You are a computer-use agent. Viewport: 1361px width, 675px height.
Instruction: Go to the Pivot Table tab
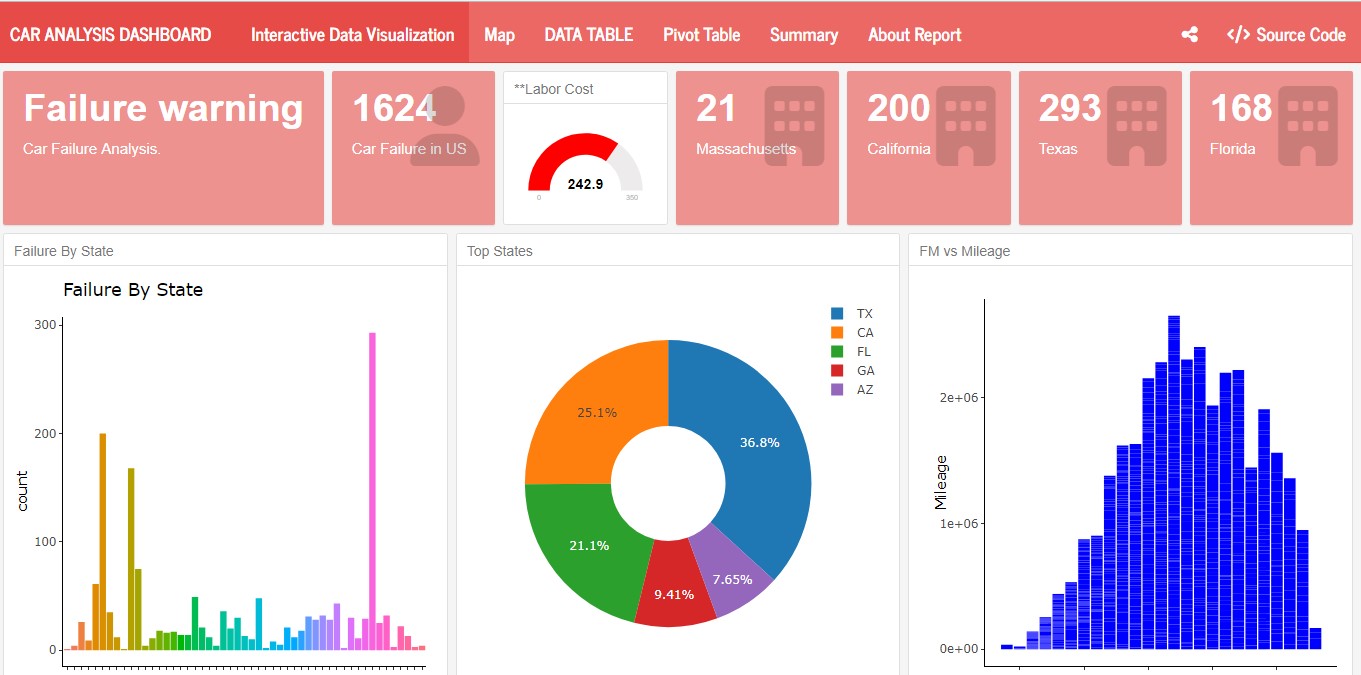(701, 35)
